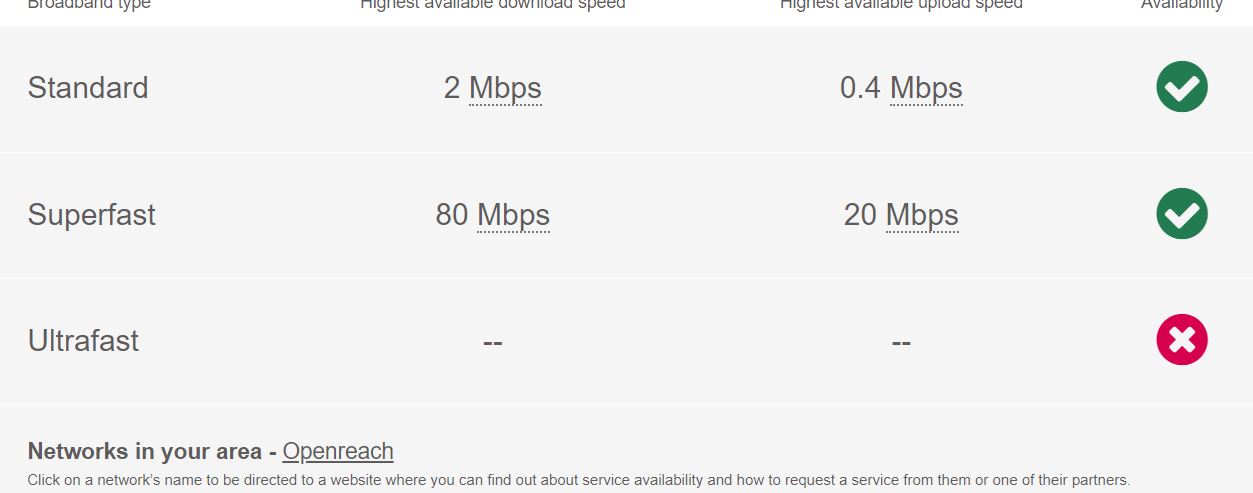The height and width of the screenshot is (493, 1253).
Task: Click the Mbps abbreviation beside 0.4 upload
Action: point(926,88)
